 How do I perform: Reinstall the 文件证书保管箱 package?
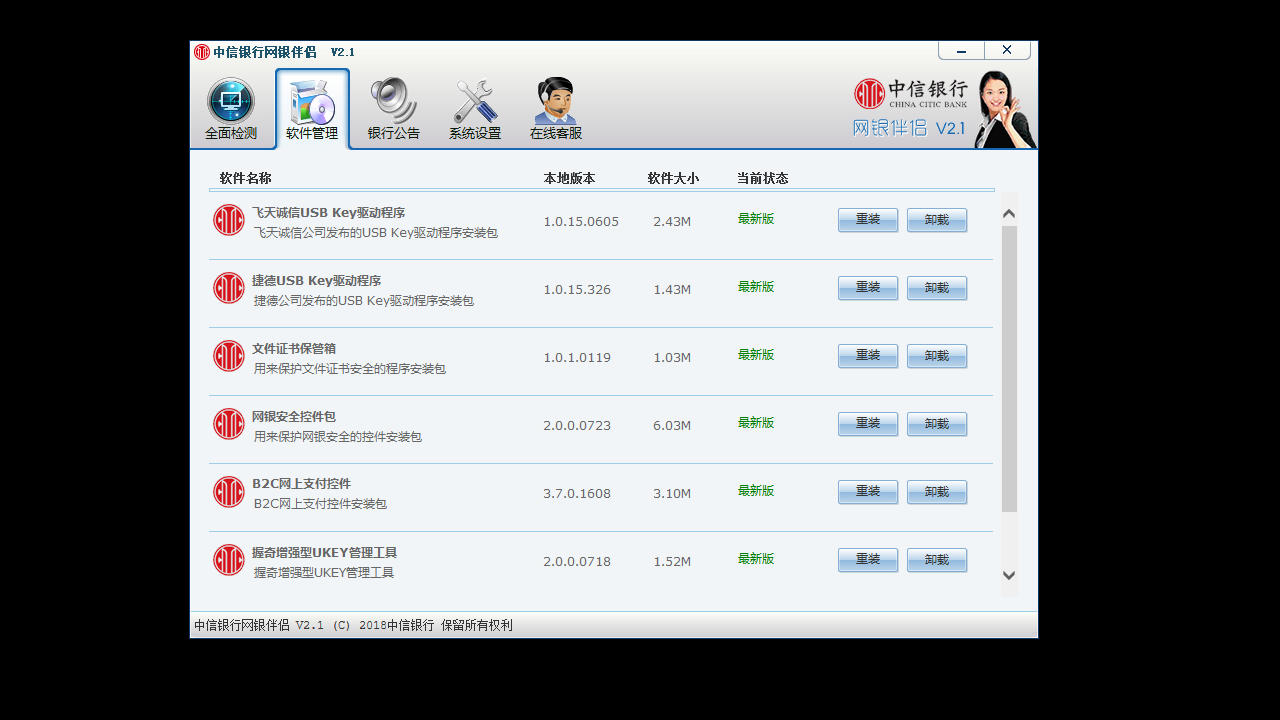pos(866,355)
